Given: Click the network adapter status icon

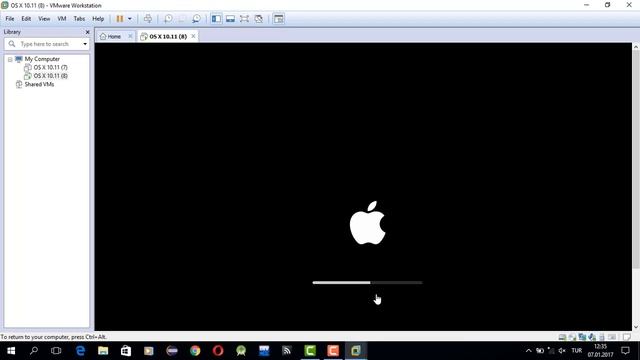Looking at the screenshot, I should pyautogui.click(x=582, y=337).
